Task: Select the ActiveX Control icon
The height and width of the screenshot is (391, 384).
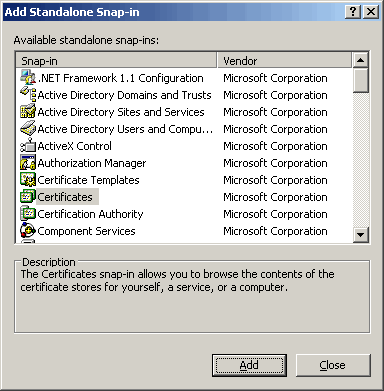Action: [x=28, y=146]
